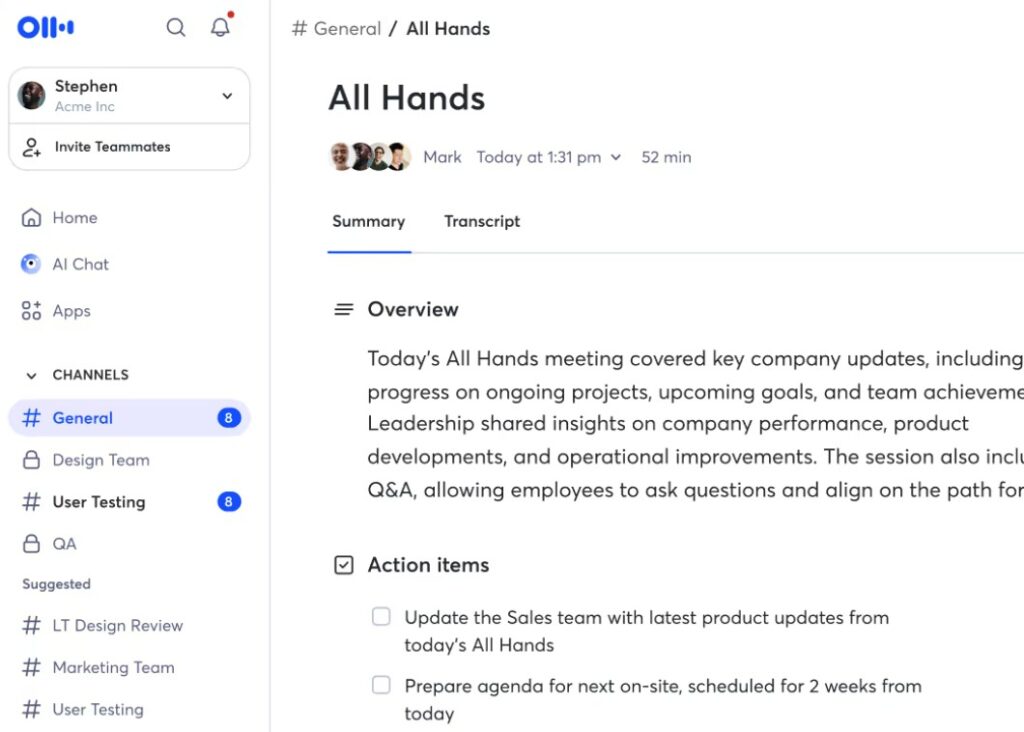The width and height of the screenshot is (1024, 732).
Task: Select the Summary tab
Action: coord(368,222)
